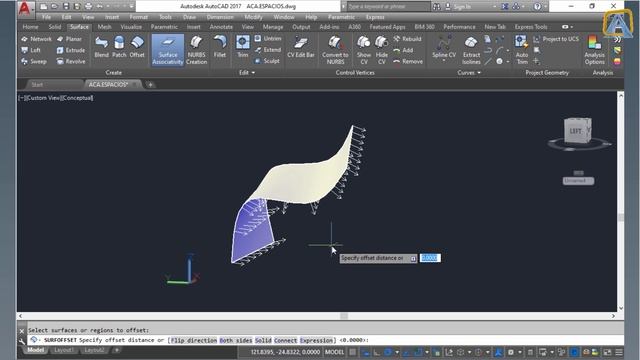Click the Patch surface tool

point(119,47)
